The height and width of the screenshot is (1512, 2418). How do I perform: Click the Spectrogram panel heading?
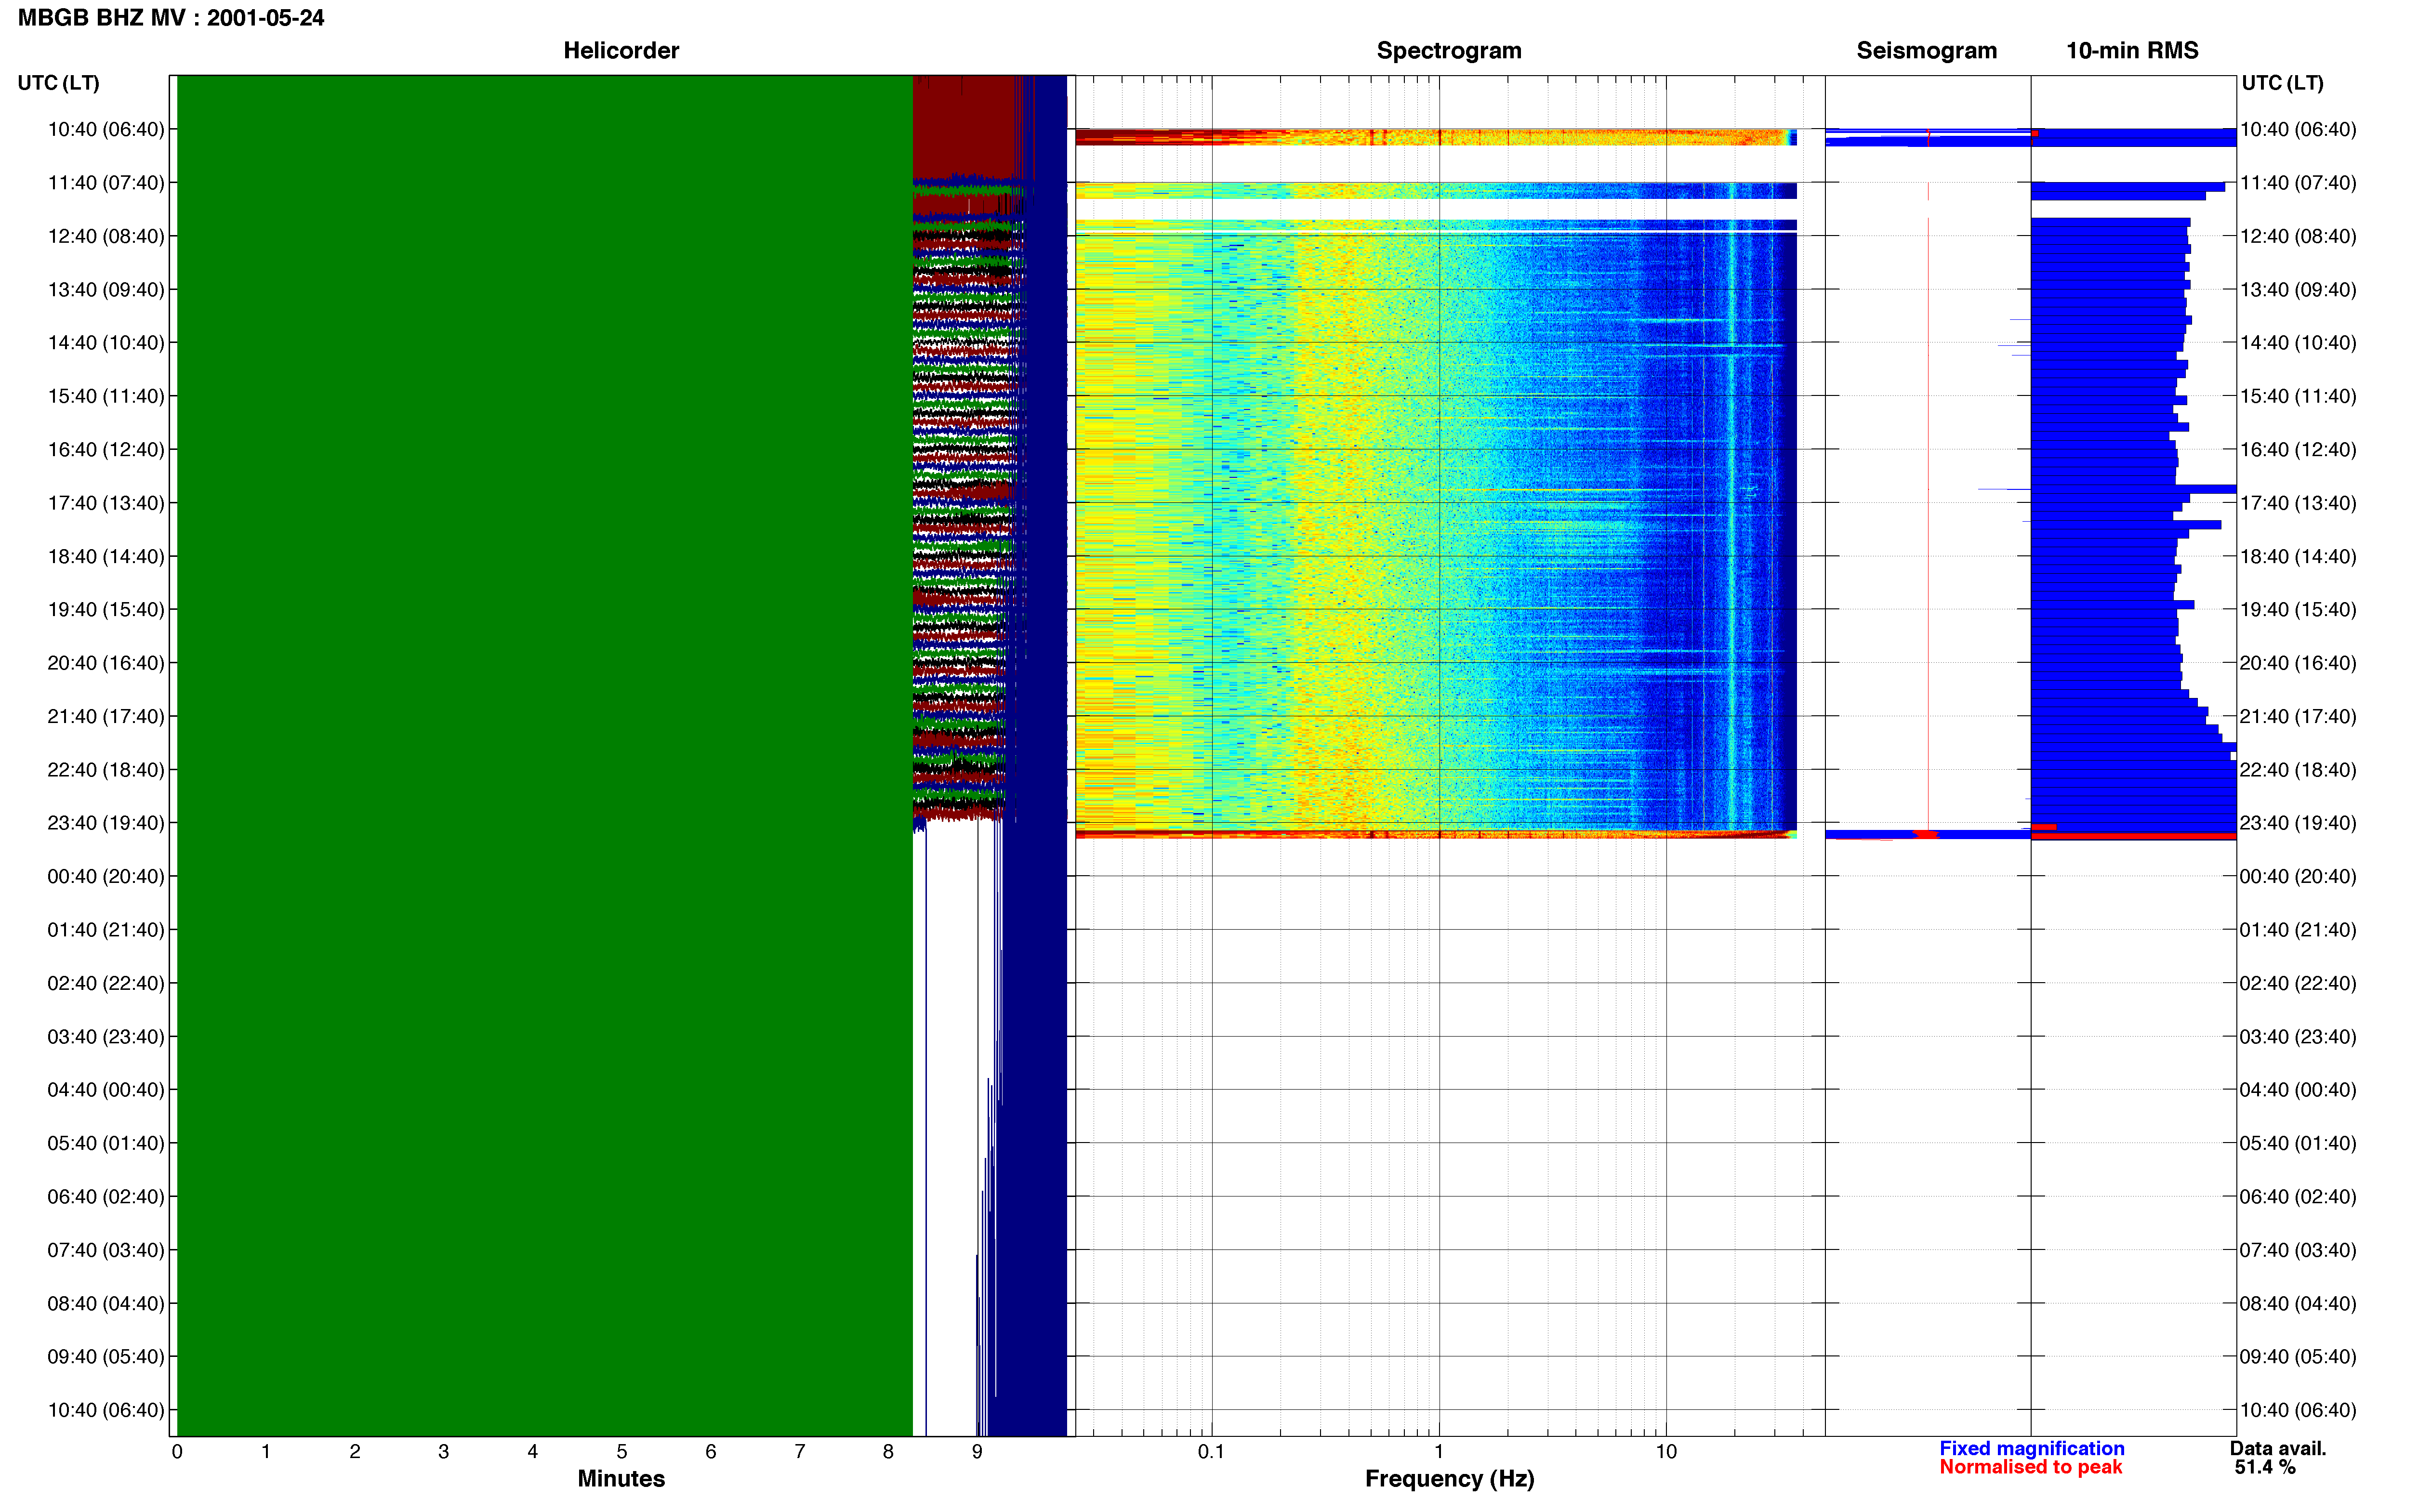pyautogui.click(x=1449, y=50)
